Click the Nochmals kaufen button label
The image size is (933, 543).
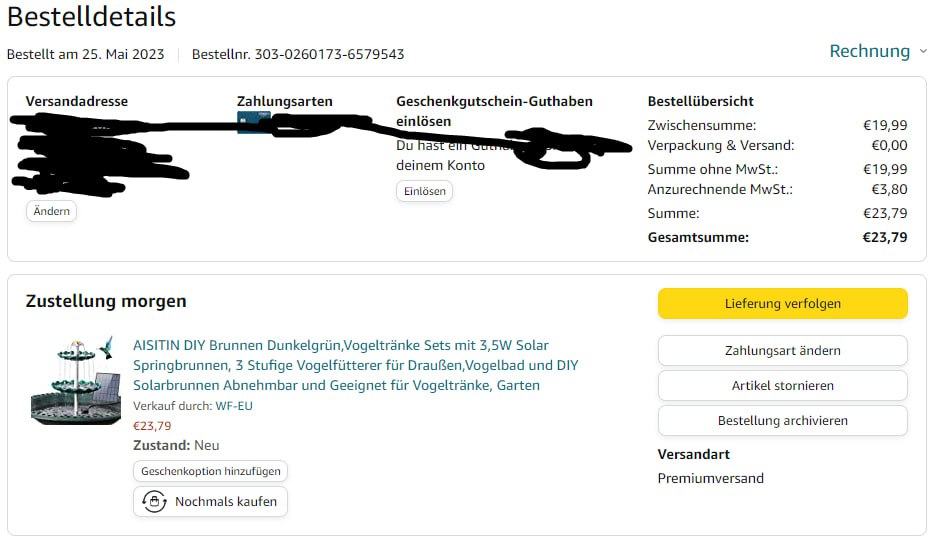tap(226, 501)
